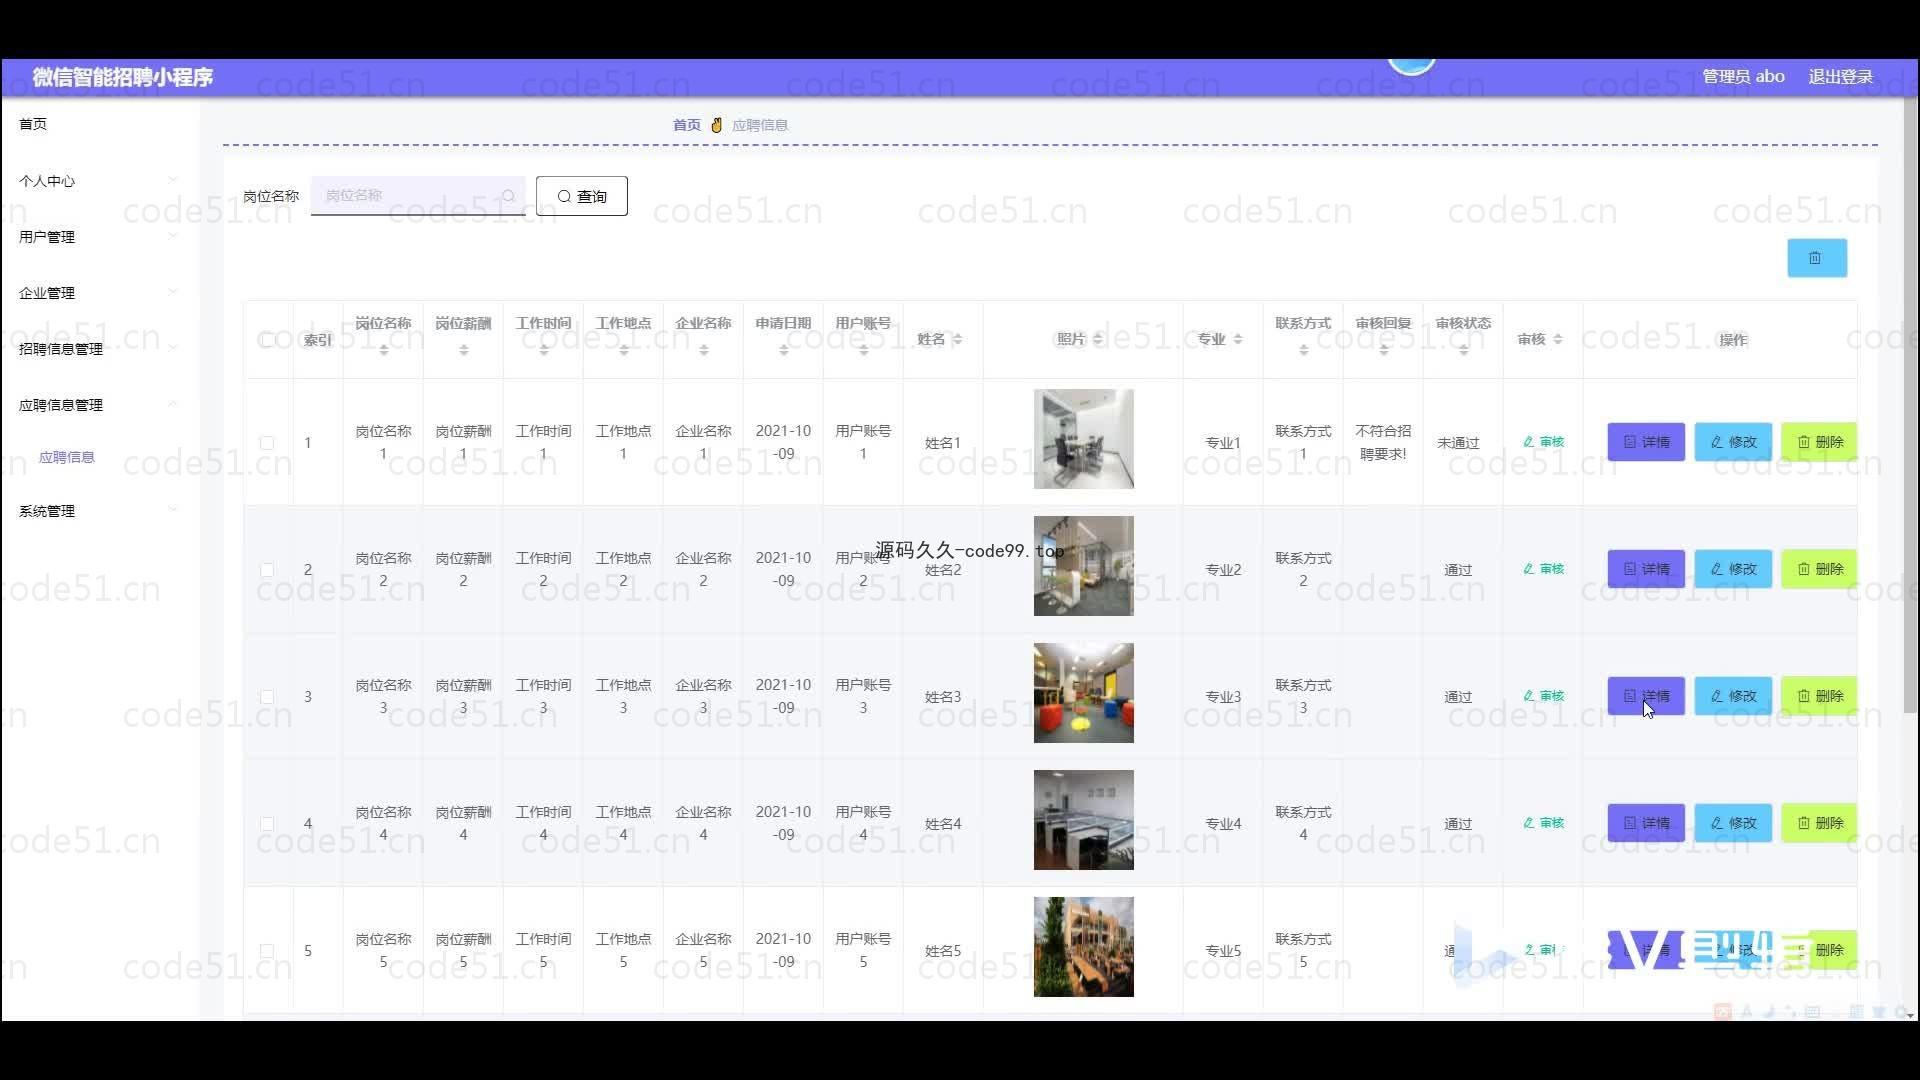Sort table by 用户账号 column

[863, 350]
